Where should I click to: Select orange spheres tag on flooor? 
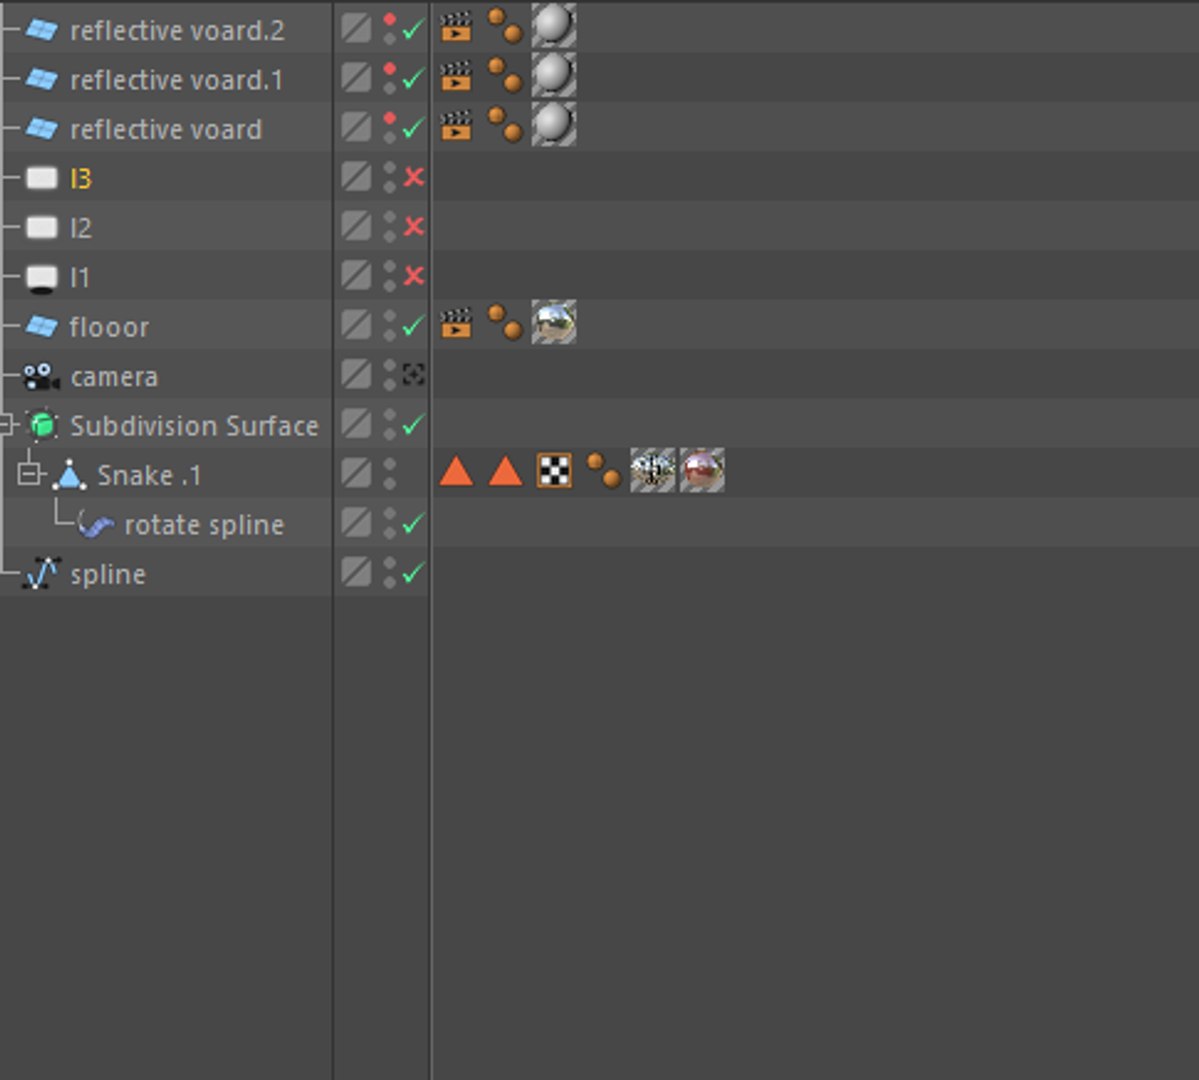click(x=505, y=322)
